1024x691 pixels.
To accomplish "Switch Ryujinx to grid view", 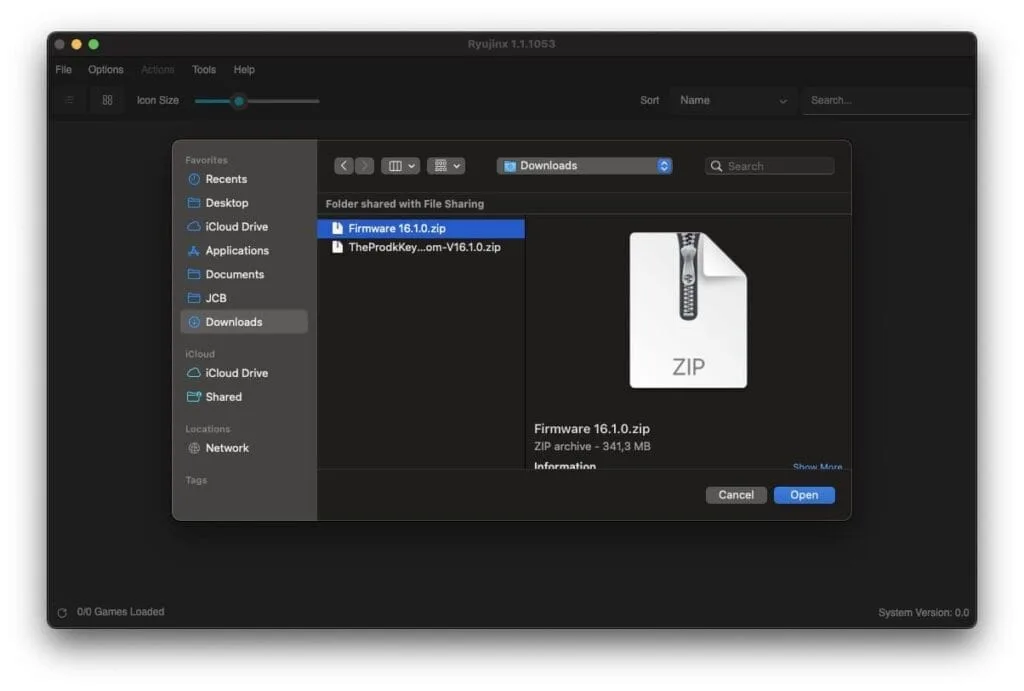I will click(x=107, y=100).
